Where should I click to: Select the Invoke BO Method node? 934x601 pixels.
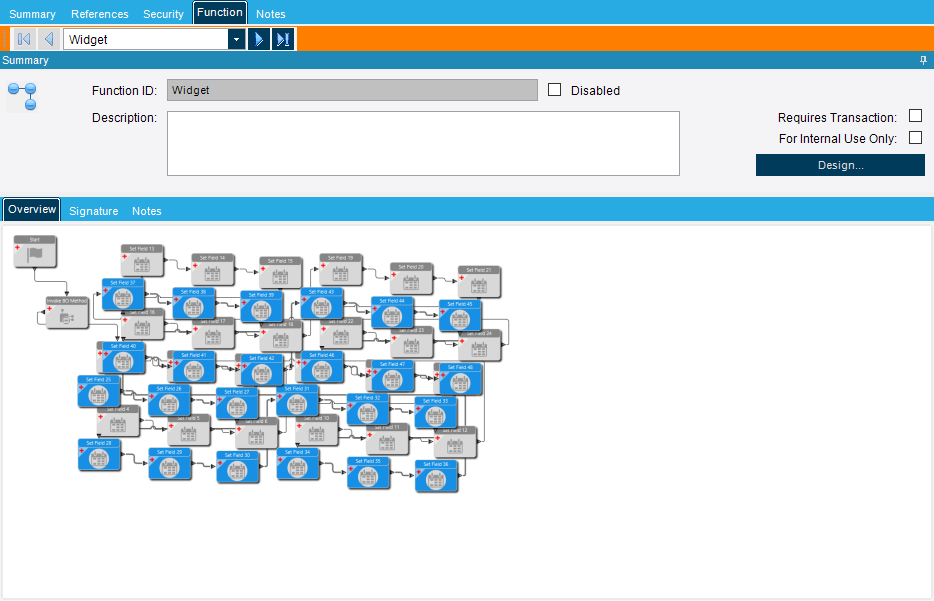(x=67, y=313)
